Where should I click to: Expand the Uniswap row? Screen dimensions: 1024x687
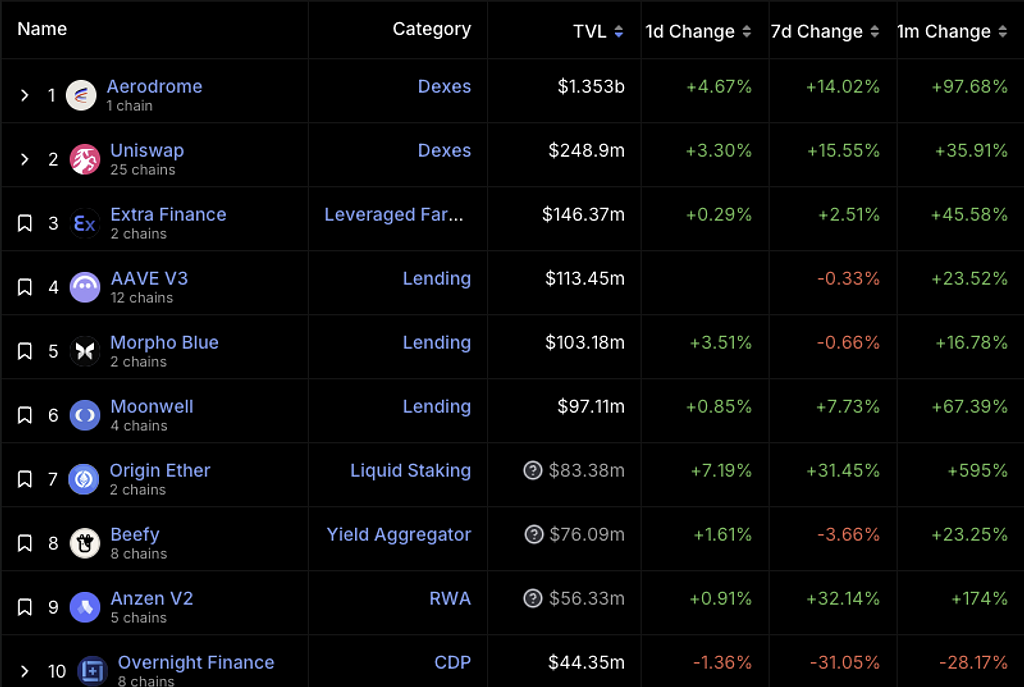(x=25, y=159)
